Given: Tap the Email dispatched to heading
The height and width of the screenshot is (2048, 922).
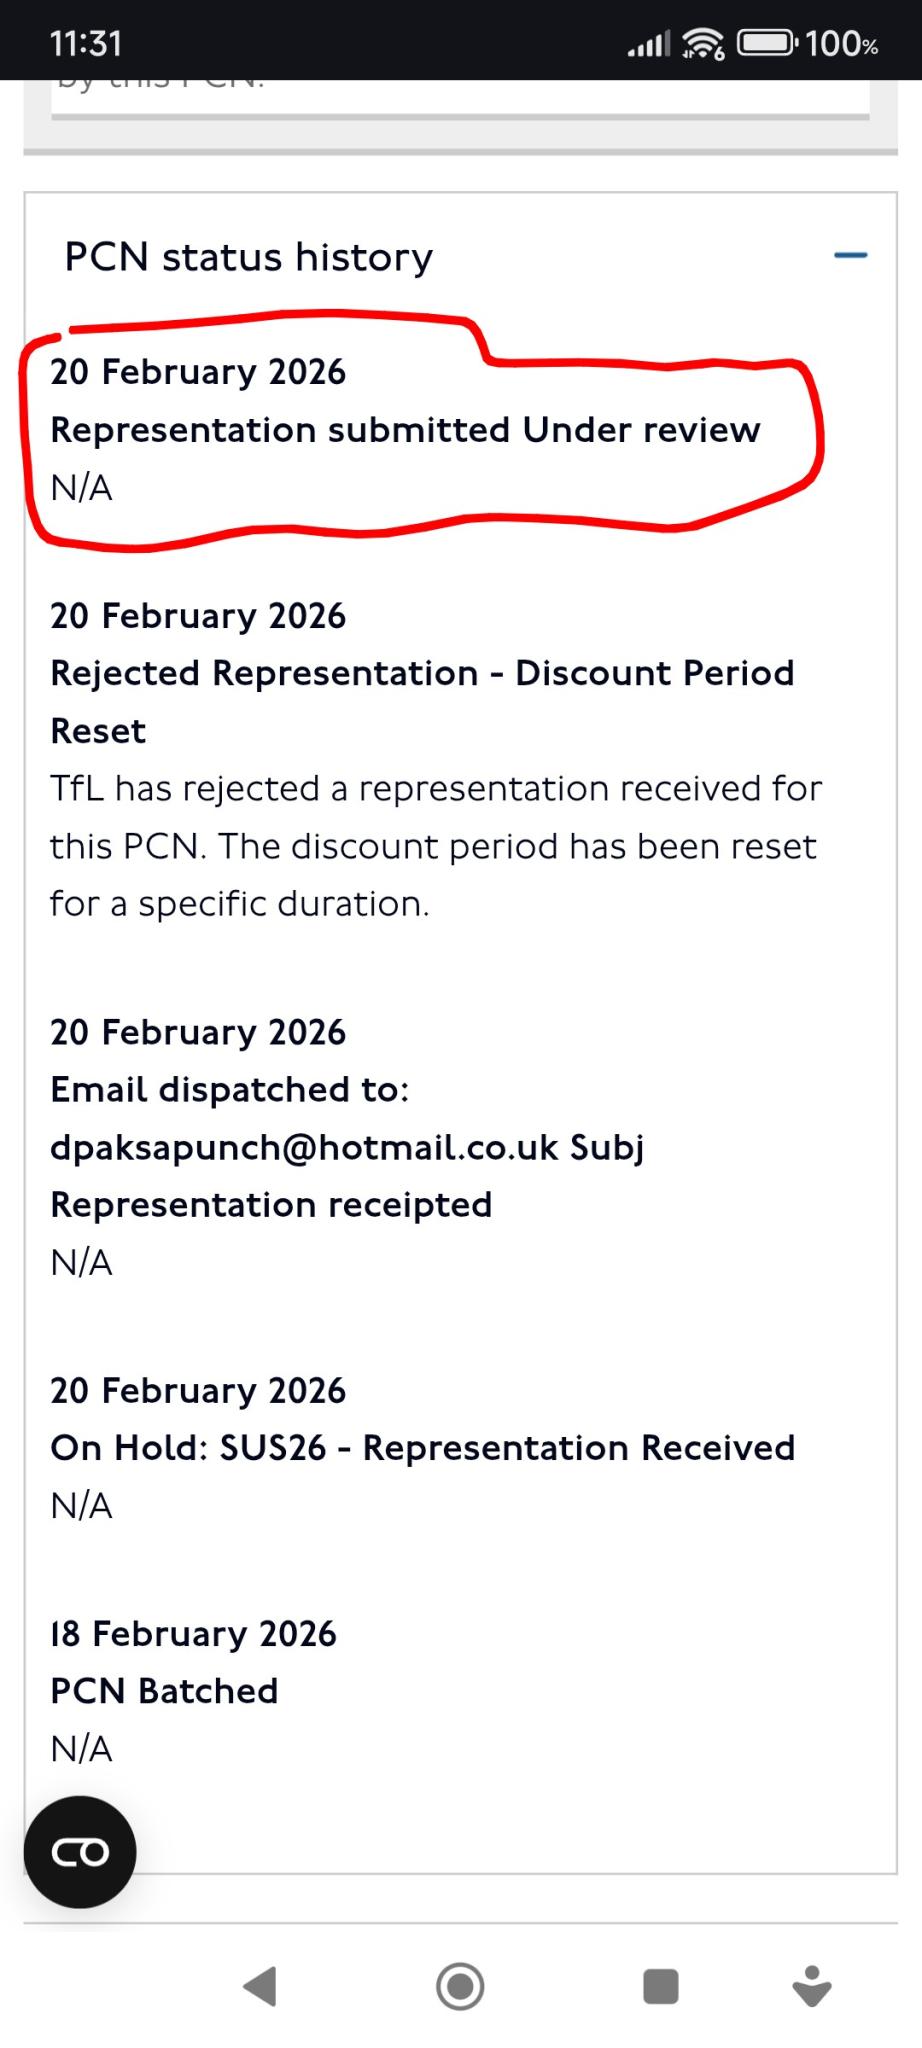Looking at the screenshot, I should (230, 1089).
